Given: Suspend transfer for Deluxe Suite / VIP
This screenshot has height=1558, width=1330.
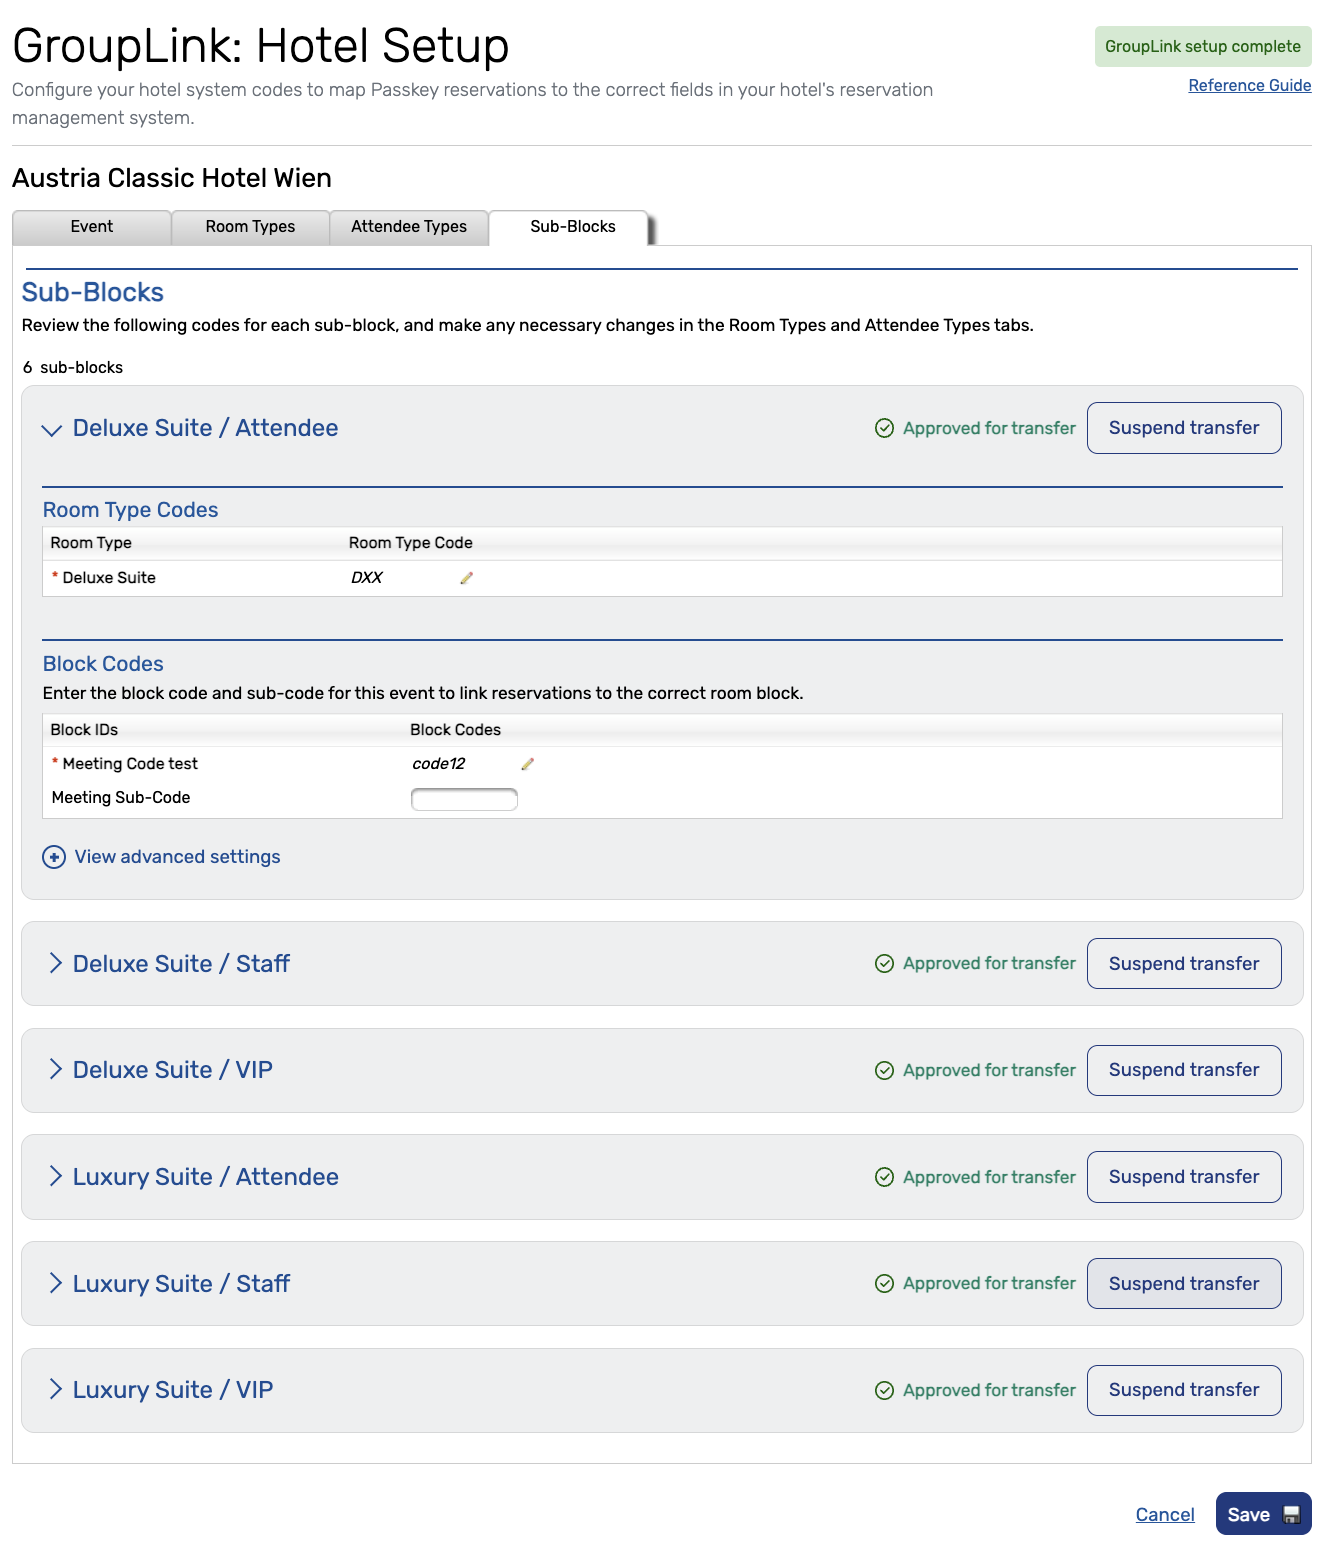Looking at the screenshot, I should click(1184, 1070).
